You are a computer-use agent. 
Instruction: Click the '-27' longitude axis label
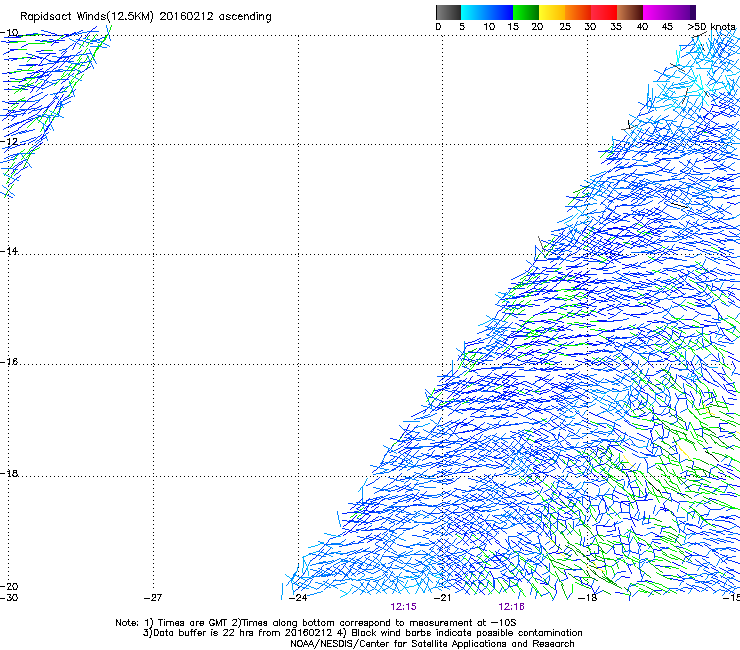153,598
